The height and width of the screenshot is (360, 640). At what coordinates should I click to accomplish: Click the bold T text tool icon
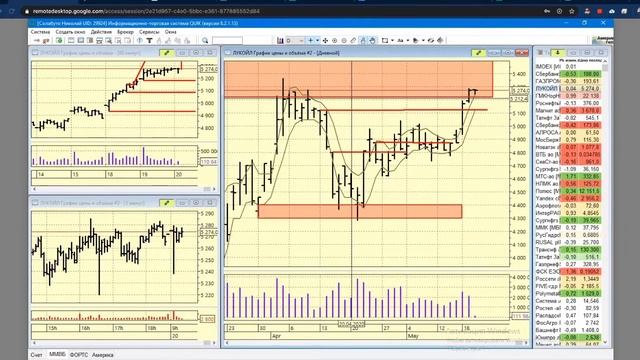pyautogui.click(x=149, y=40)
